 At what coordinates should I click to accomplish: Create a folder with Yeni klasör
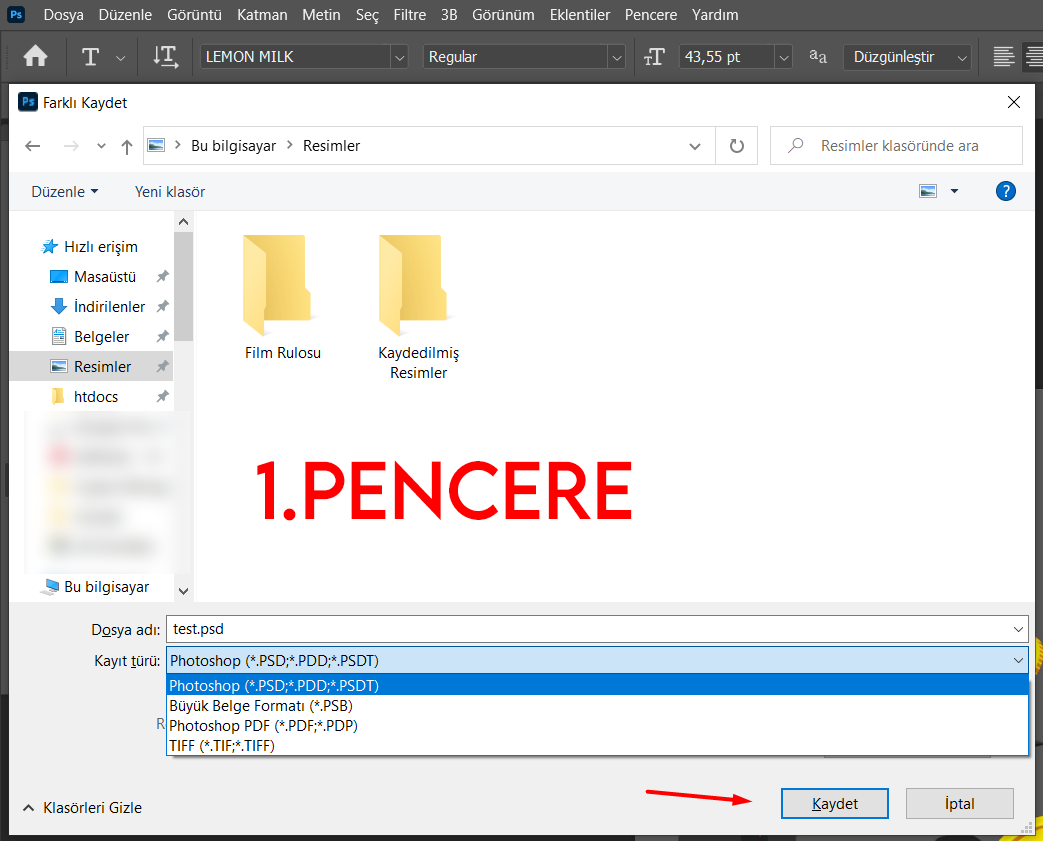pos(170,192)
